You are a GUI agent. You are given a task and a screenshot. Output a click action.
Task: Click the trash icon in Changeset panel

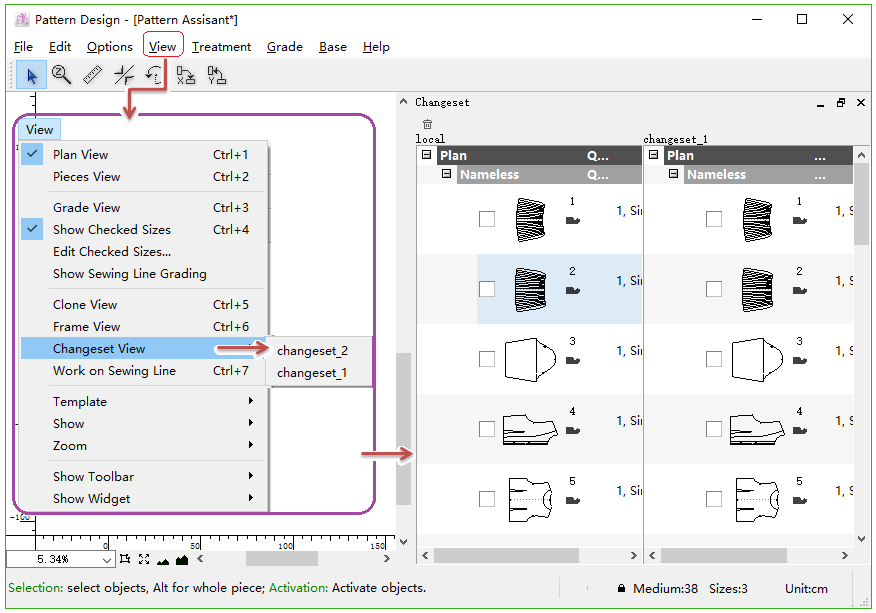(x=428, y=124)
